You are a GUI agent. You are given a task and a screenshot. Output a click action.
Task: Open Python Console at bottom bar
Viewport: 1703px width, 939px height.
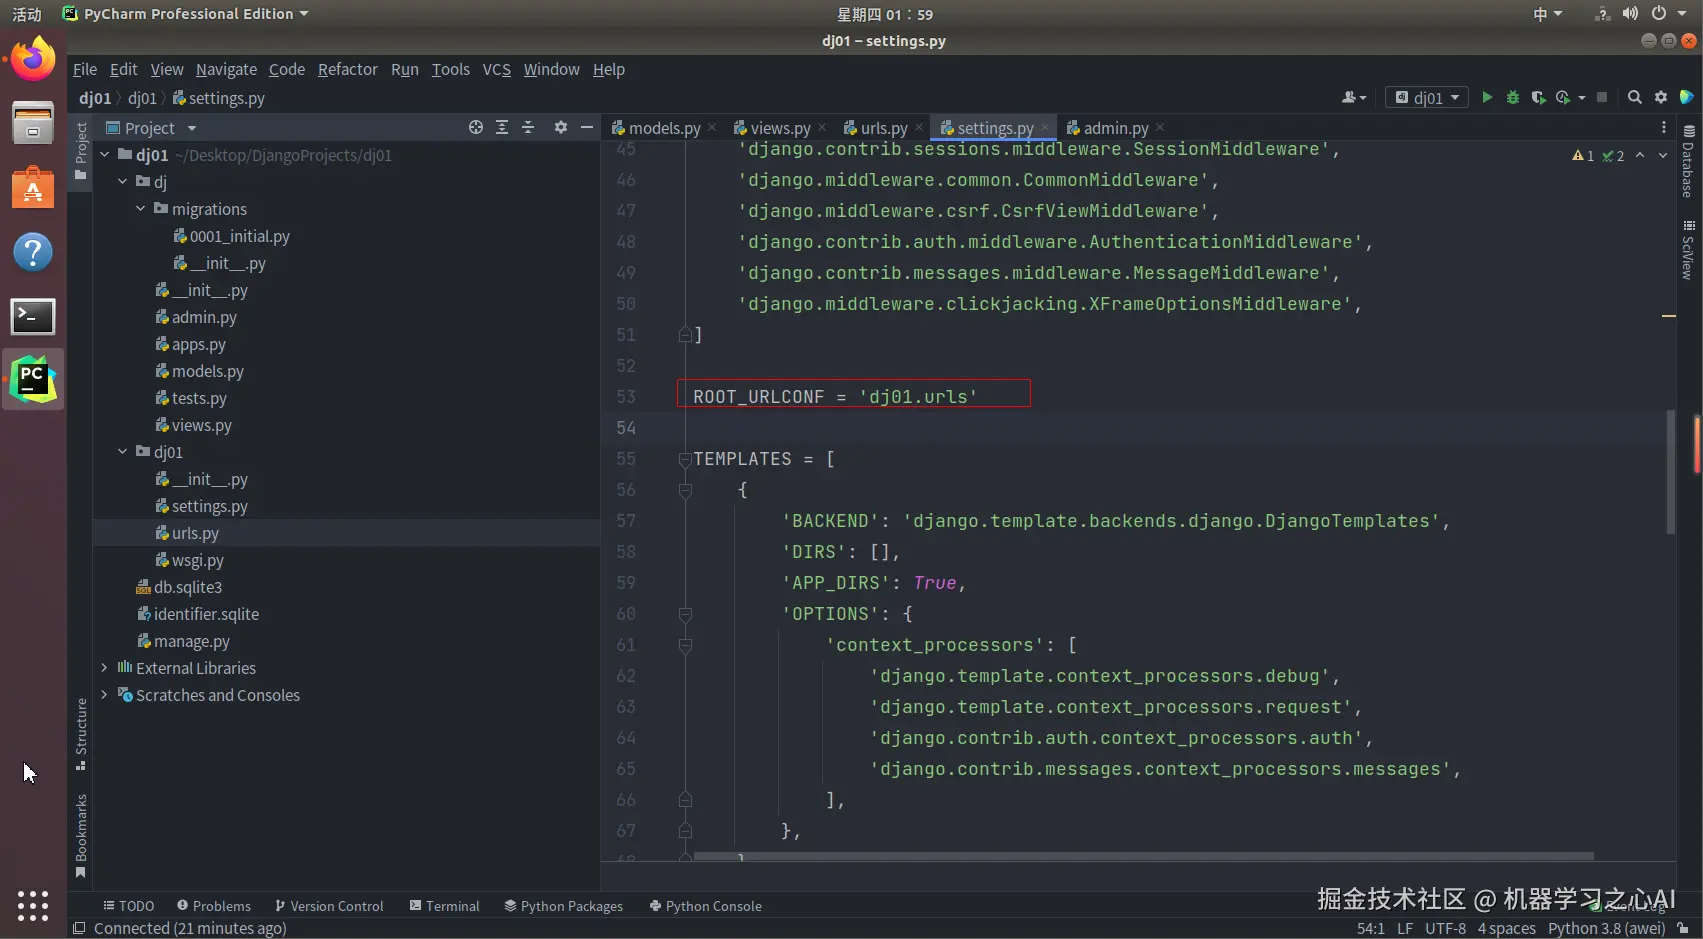[x=705, y=906]
